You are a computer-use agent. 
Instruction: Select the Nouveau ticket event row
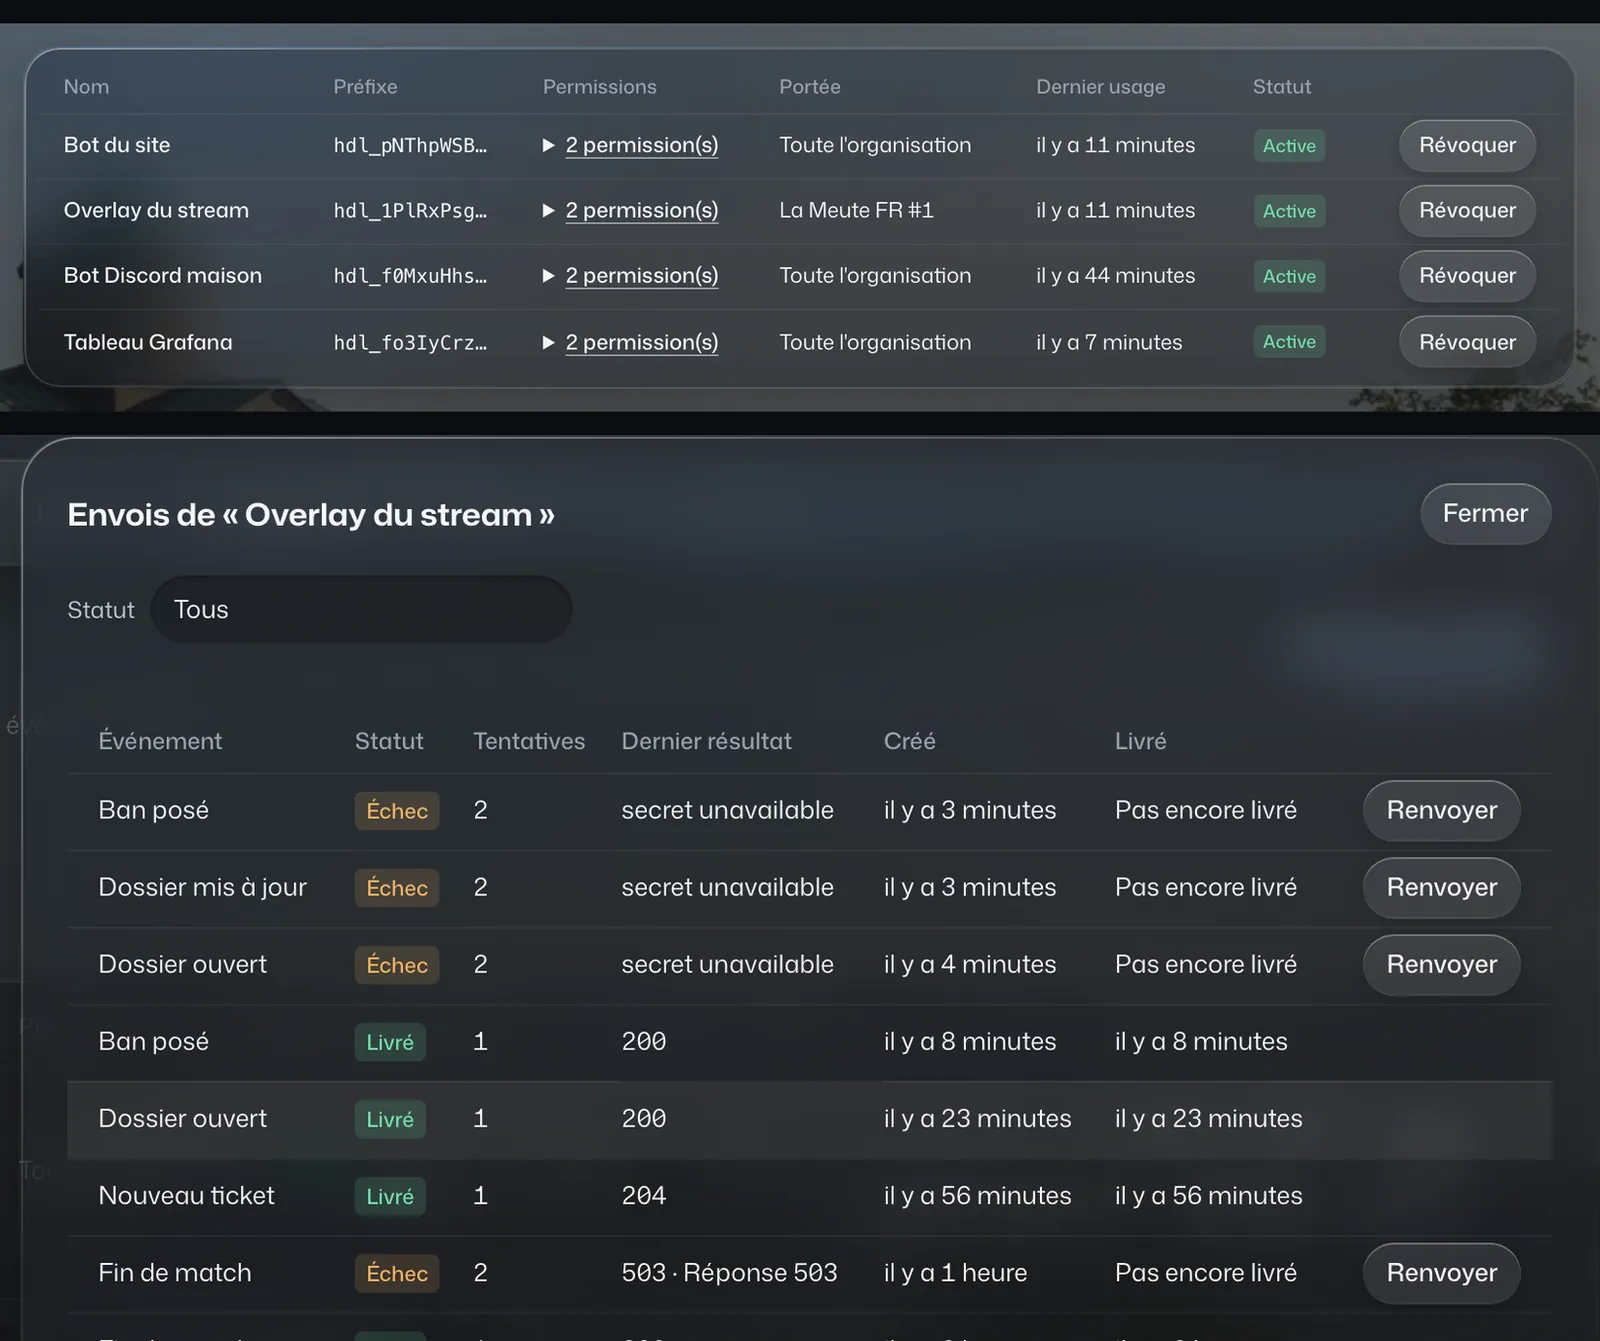coord(809,1196)
